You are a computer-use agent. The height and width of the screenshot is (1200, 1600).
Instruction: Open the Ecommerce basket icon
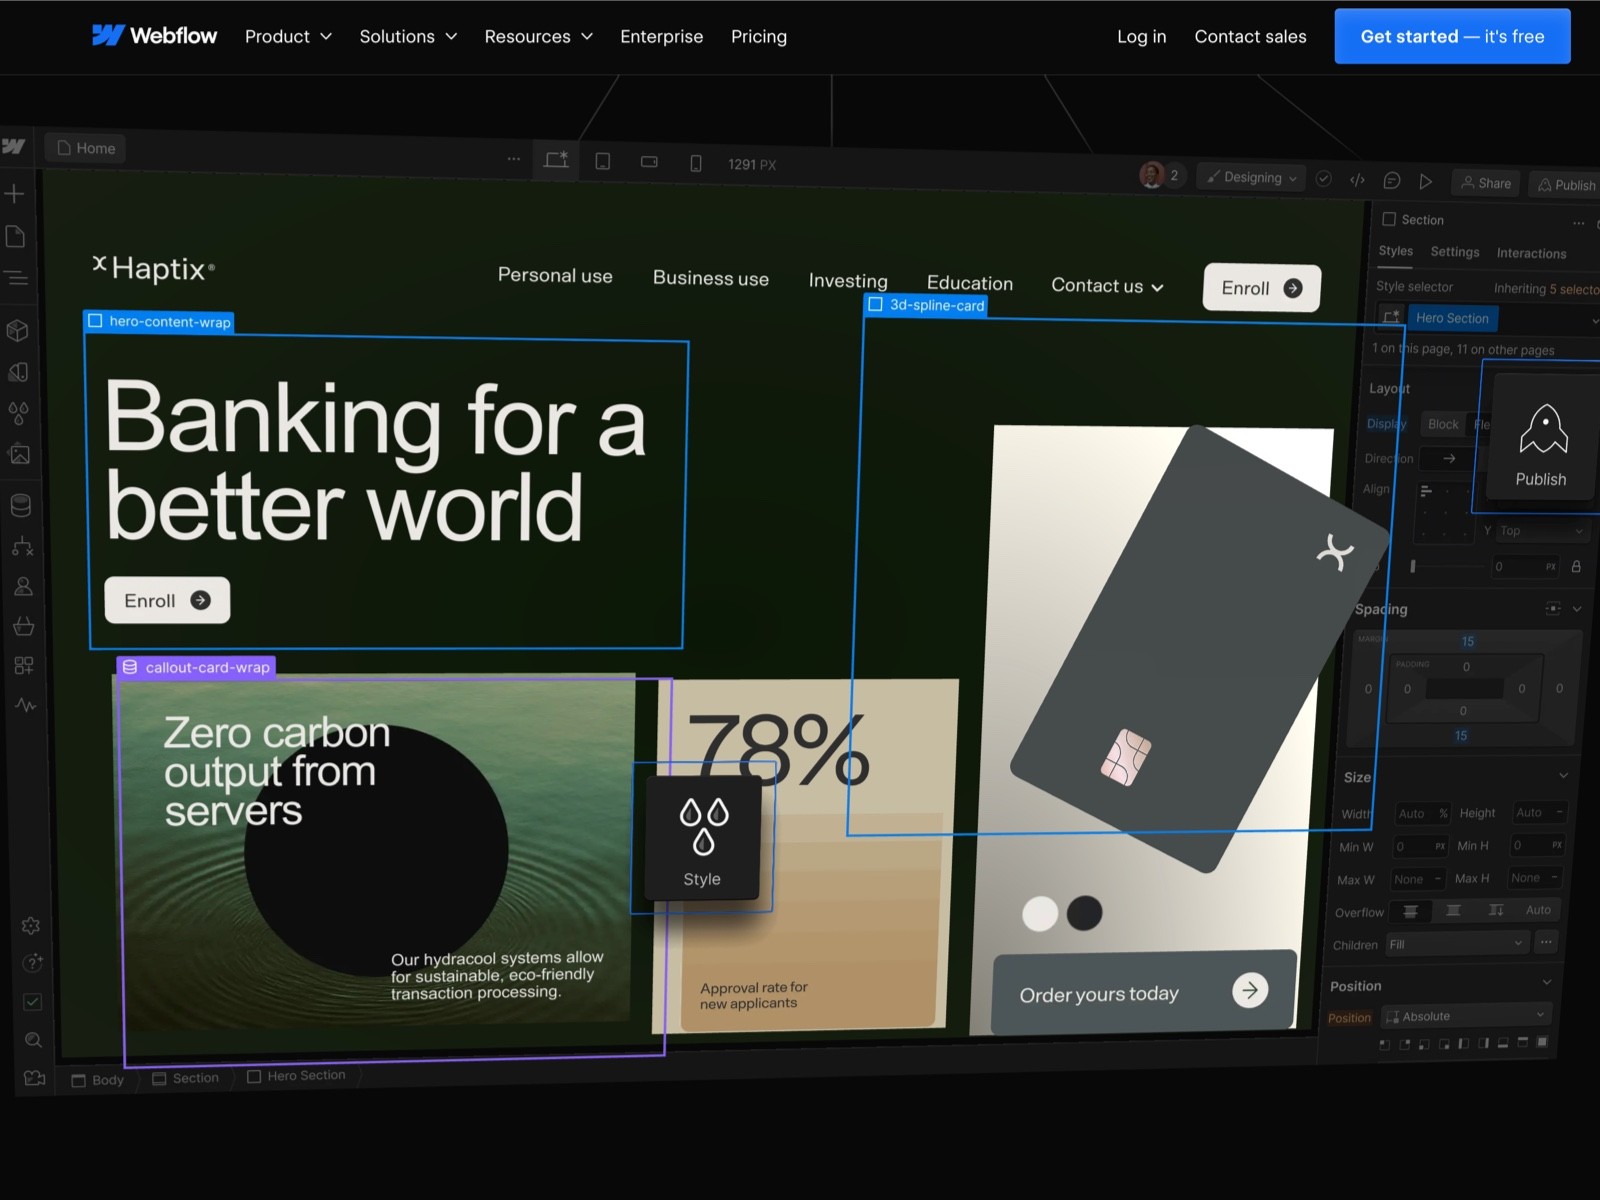point(23,626)
